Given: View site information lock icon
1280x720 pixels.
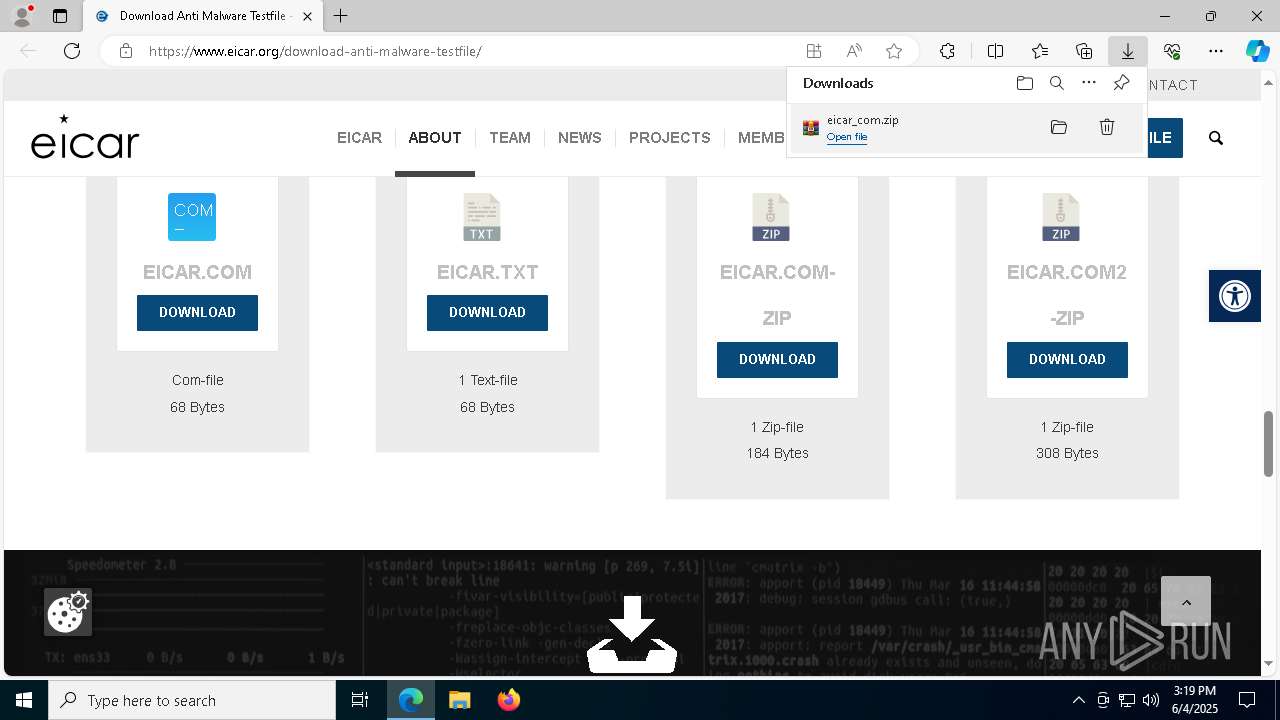Looking at the screenshot, I should click(126, 51).
